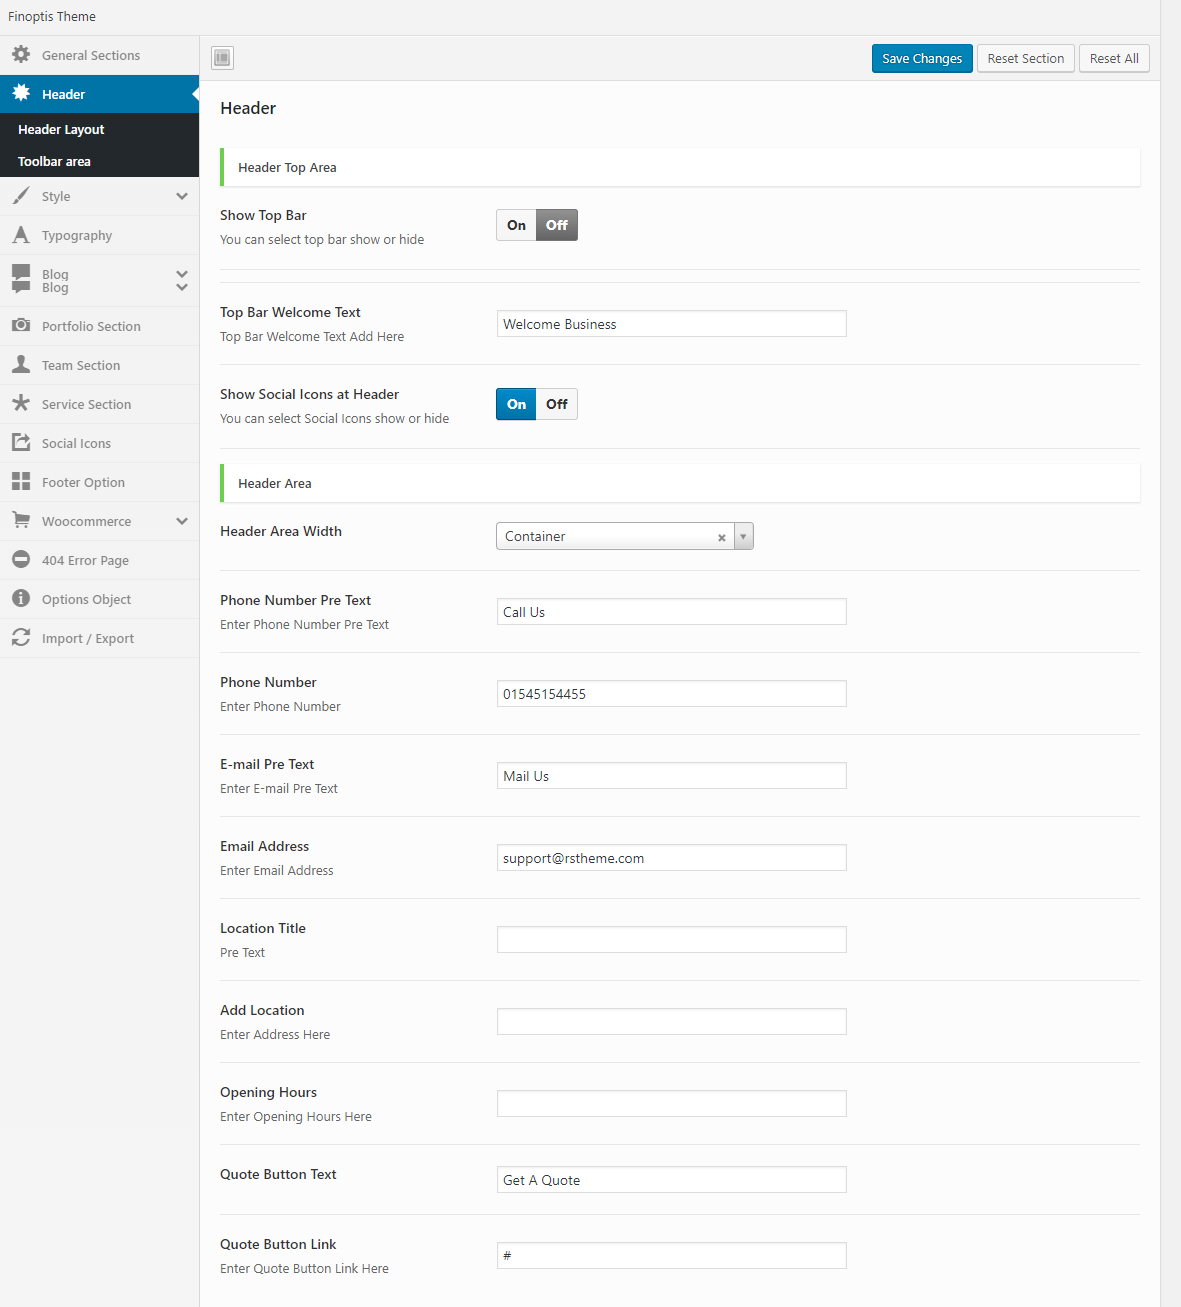Open General Sections via gear icon
Screen dimensions: 1181x1307
click(x=21, y=55)
